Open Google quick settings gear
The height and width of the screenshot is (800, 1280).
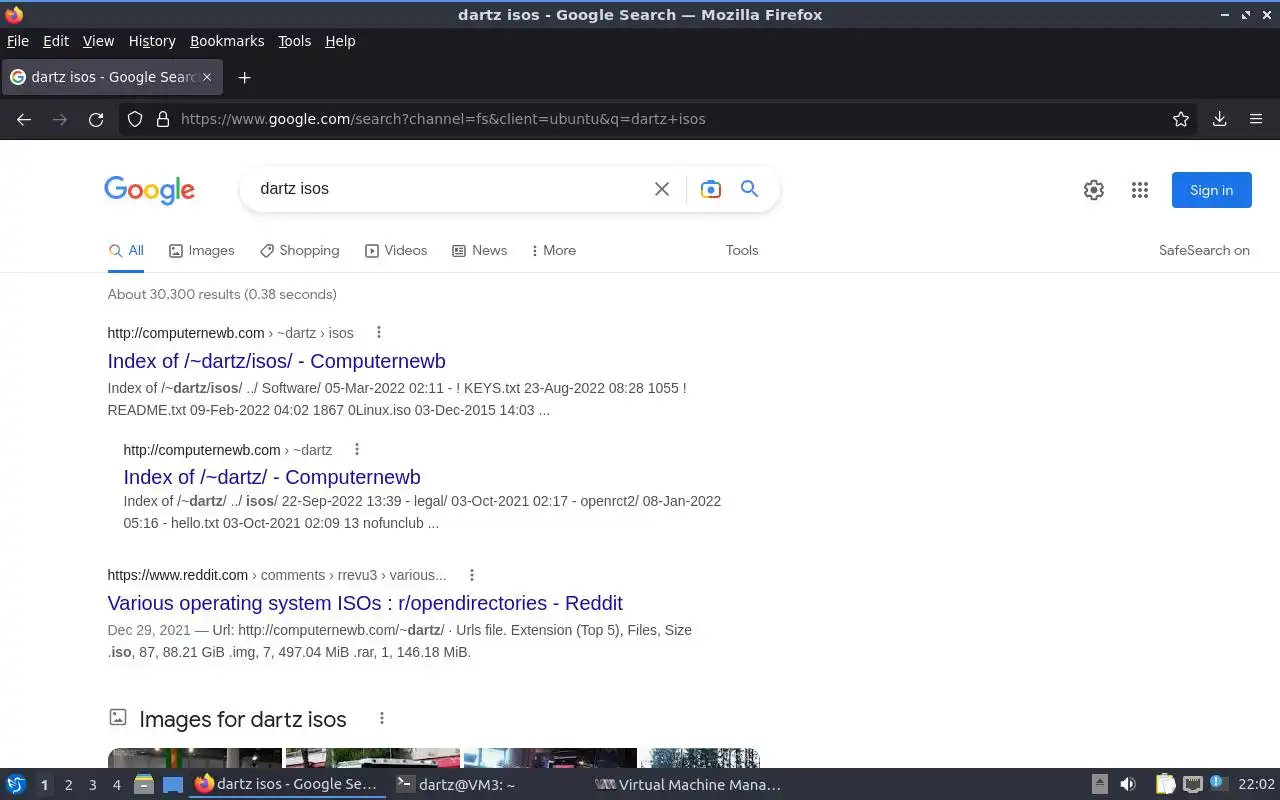(x=1094, y=190)
